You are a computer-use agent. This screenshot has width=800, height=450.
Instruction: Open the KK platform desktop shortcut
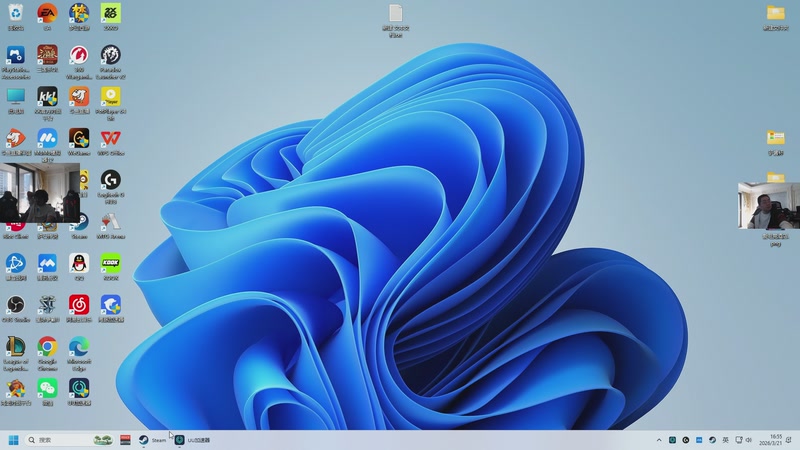coord(47,104)
